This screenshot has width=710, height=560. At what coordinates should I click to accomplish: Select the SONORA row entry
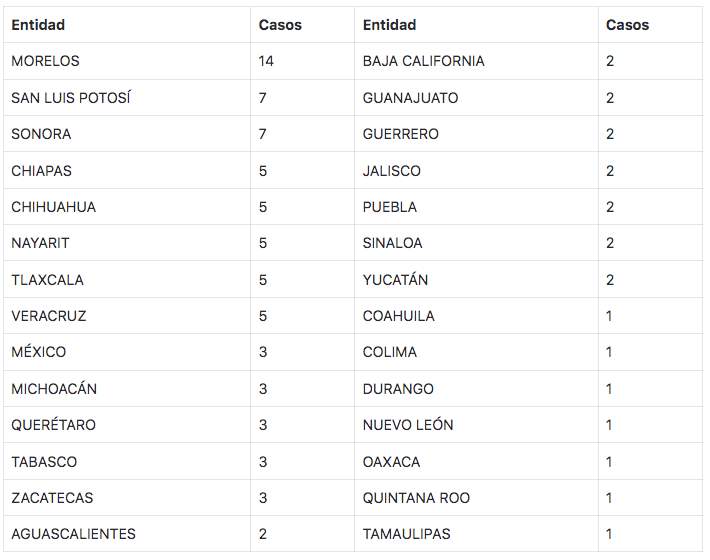coord(42,134)
